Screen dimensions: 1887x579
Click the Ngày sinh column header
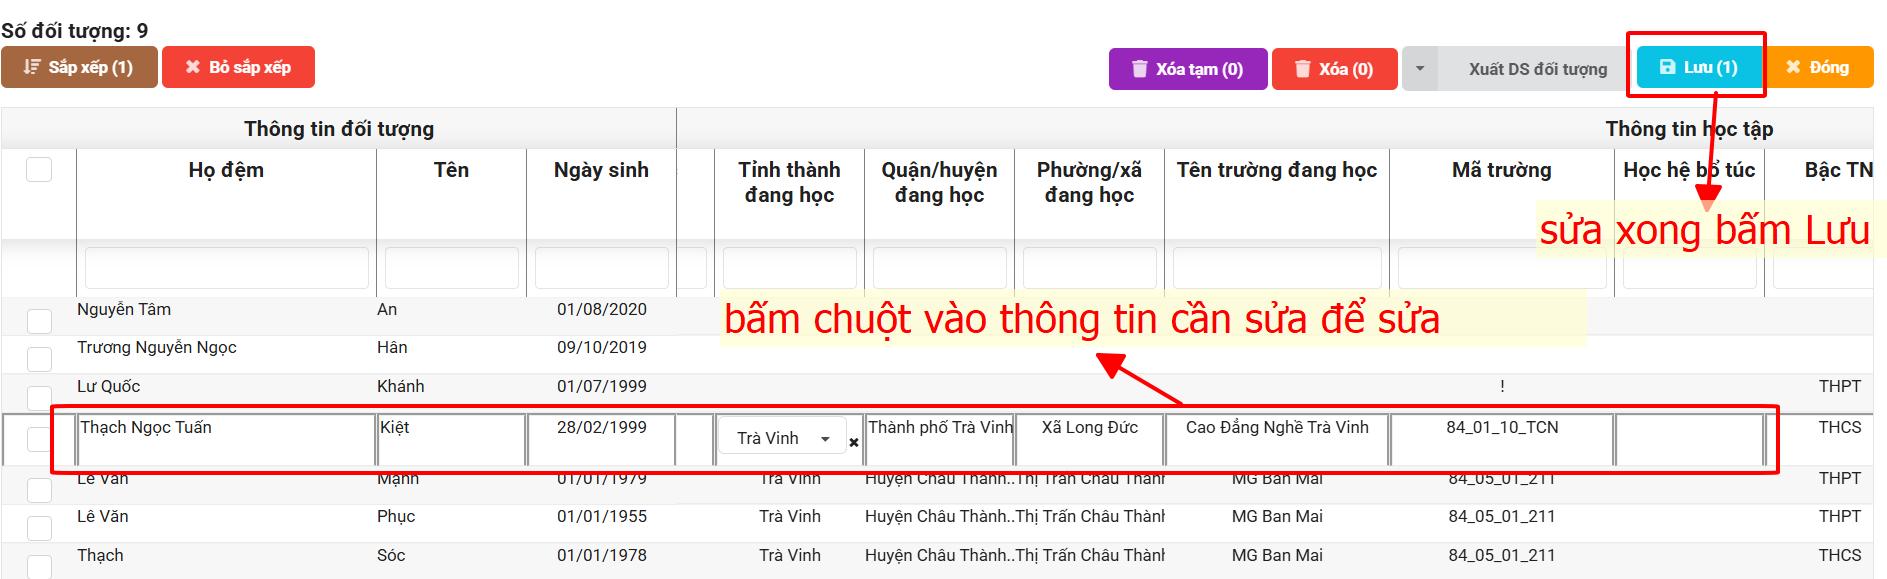[601, 171]
